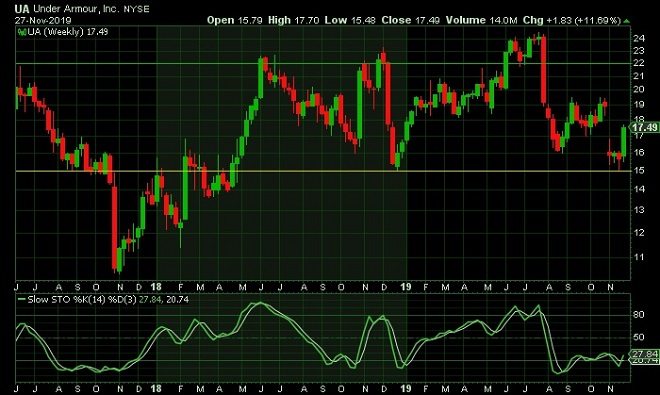Click the 27.84 stochastic value tag
This screenshot has width=660, height=395.
[645, 354]
